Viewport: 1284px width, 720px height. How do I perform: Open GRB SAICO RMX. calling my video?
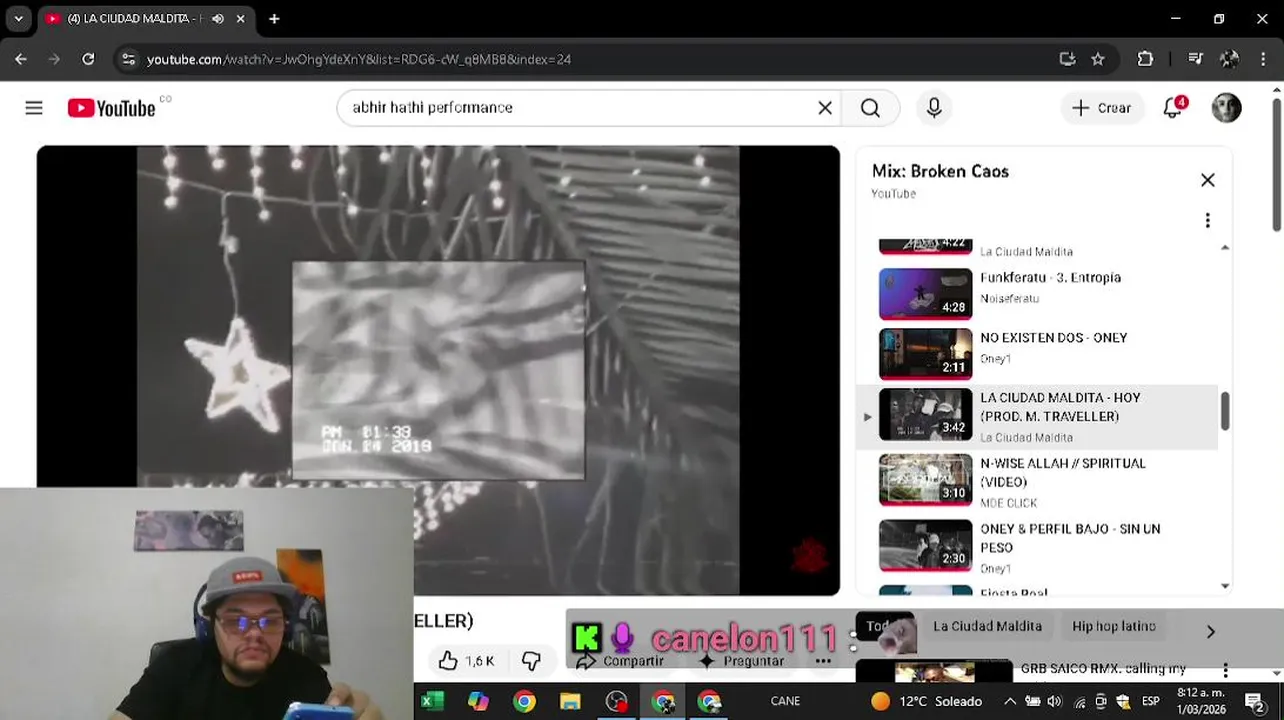coord(1102,668)
